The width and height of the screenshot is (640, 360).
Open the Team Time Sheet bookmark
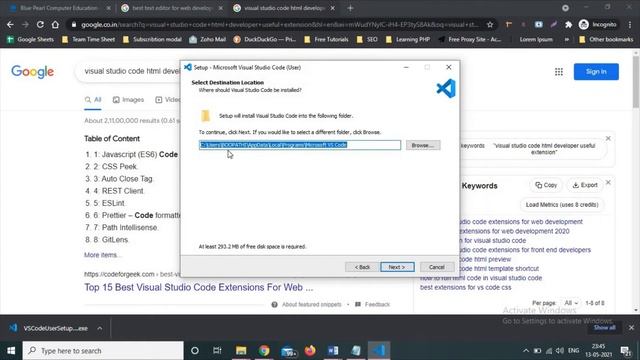point(88,40)
